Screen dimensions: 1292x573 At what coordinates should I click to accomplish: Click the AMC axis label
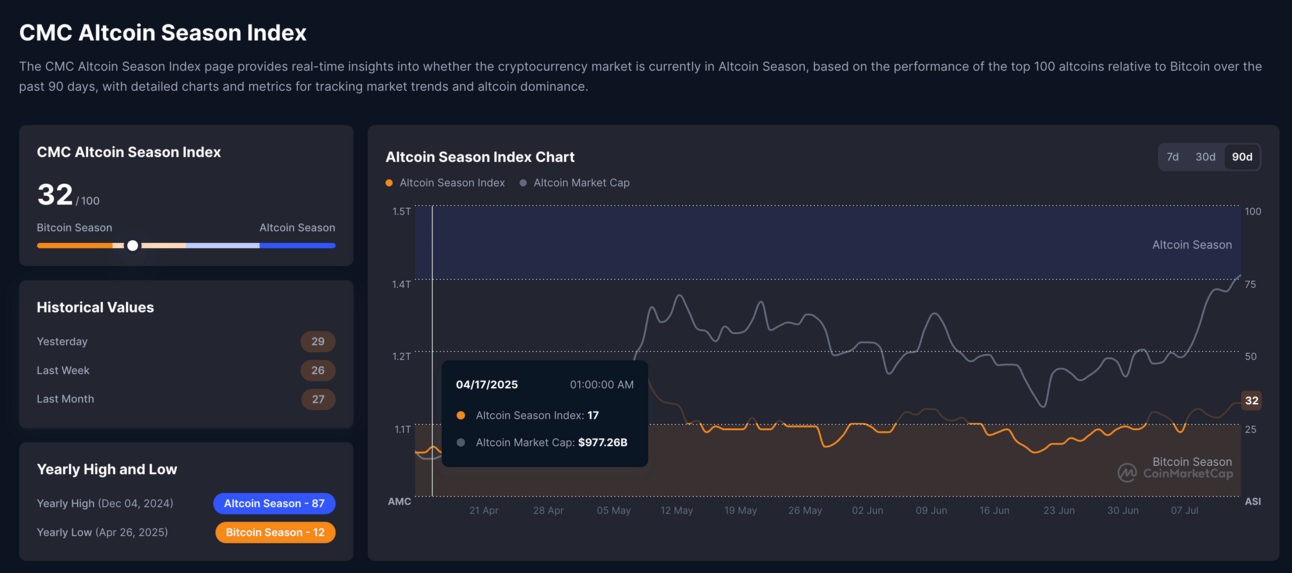[x=399, y=501]
